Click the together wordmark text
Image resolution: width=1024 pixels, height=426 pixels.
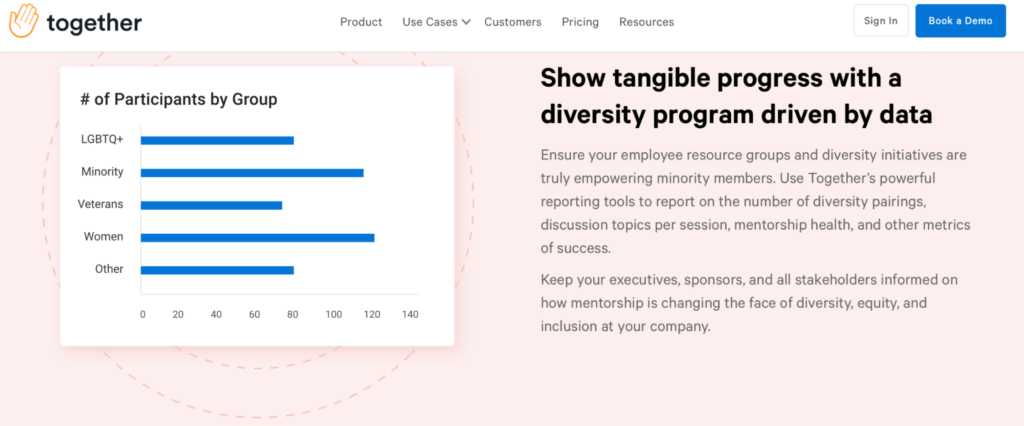[x=94, y=23]
